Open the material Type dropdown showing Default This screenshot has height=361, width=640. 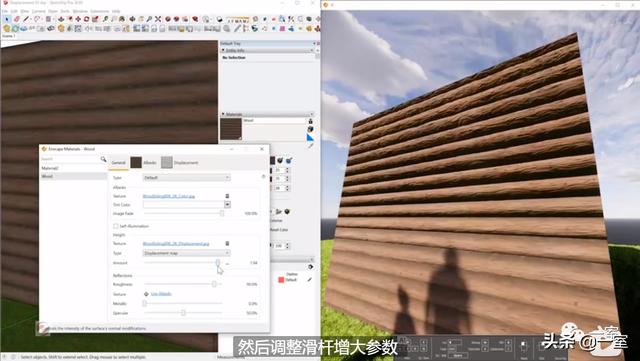coord(187,178)
